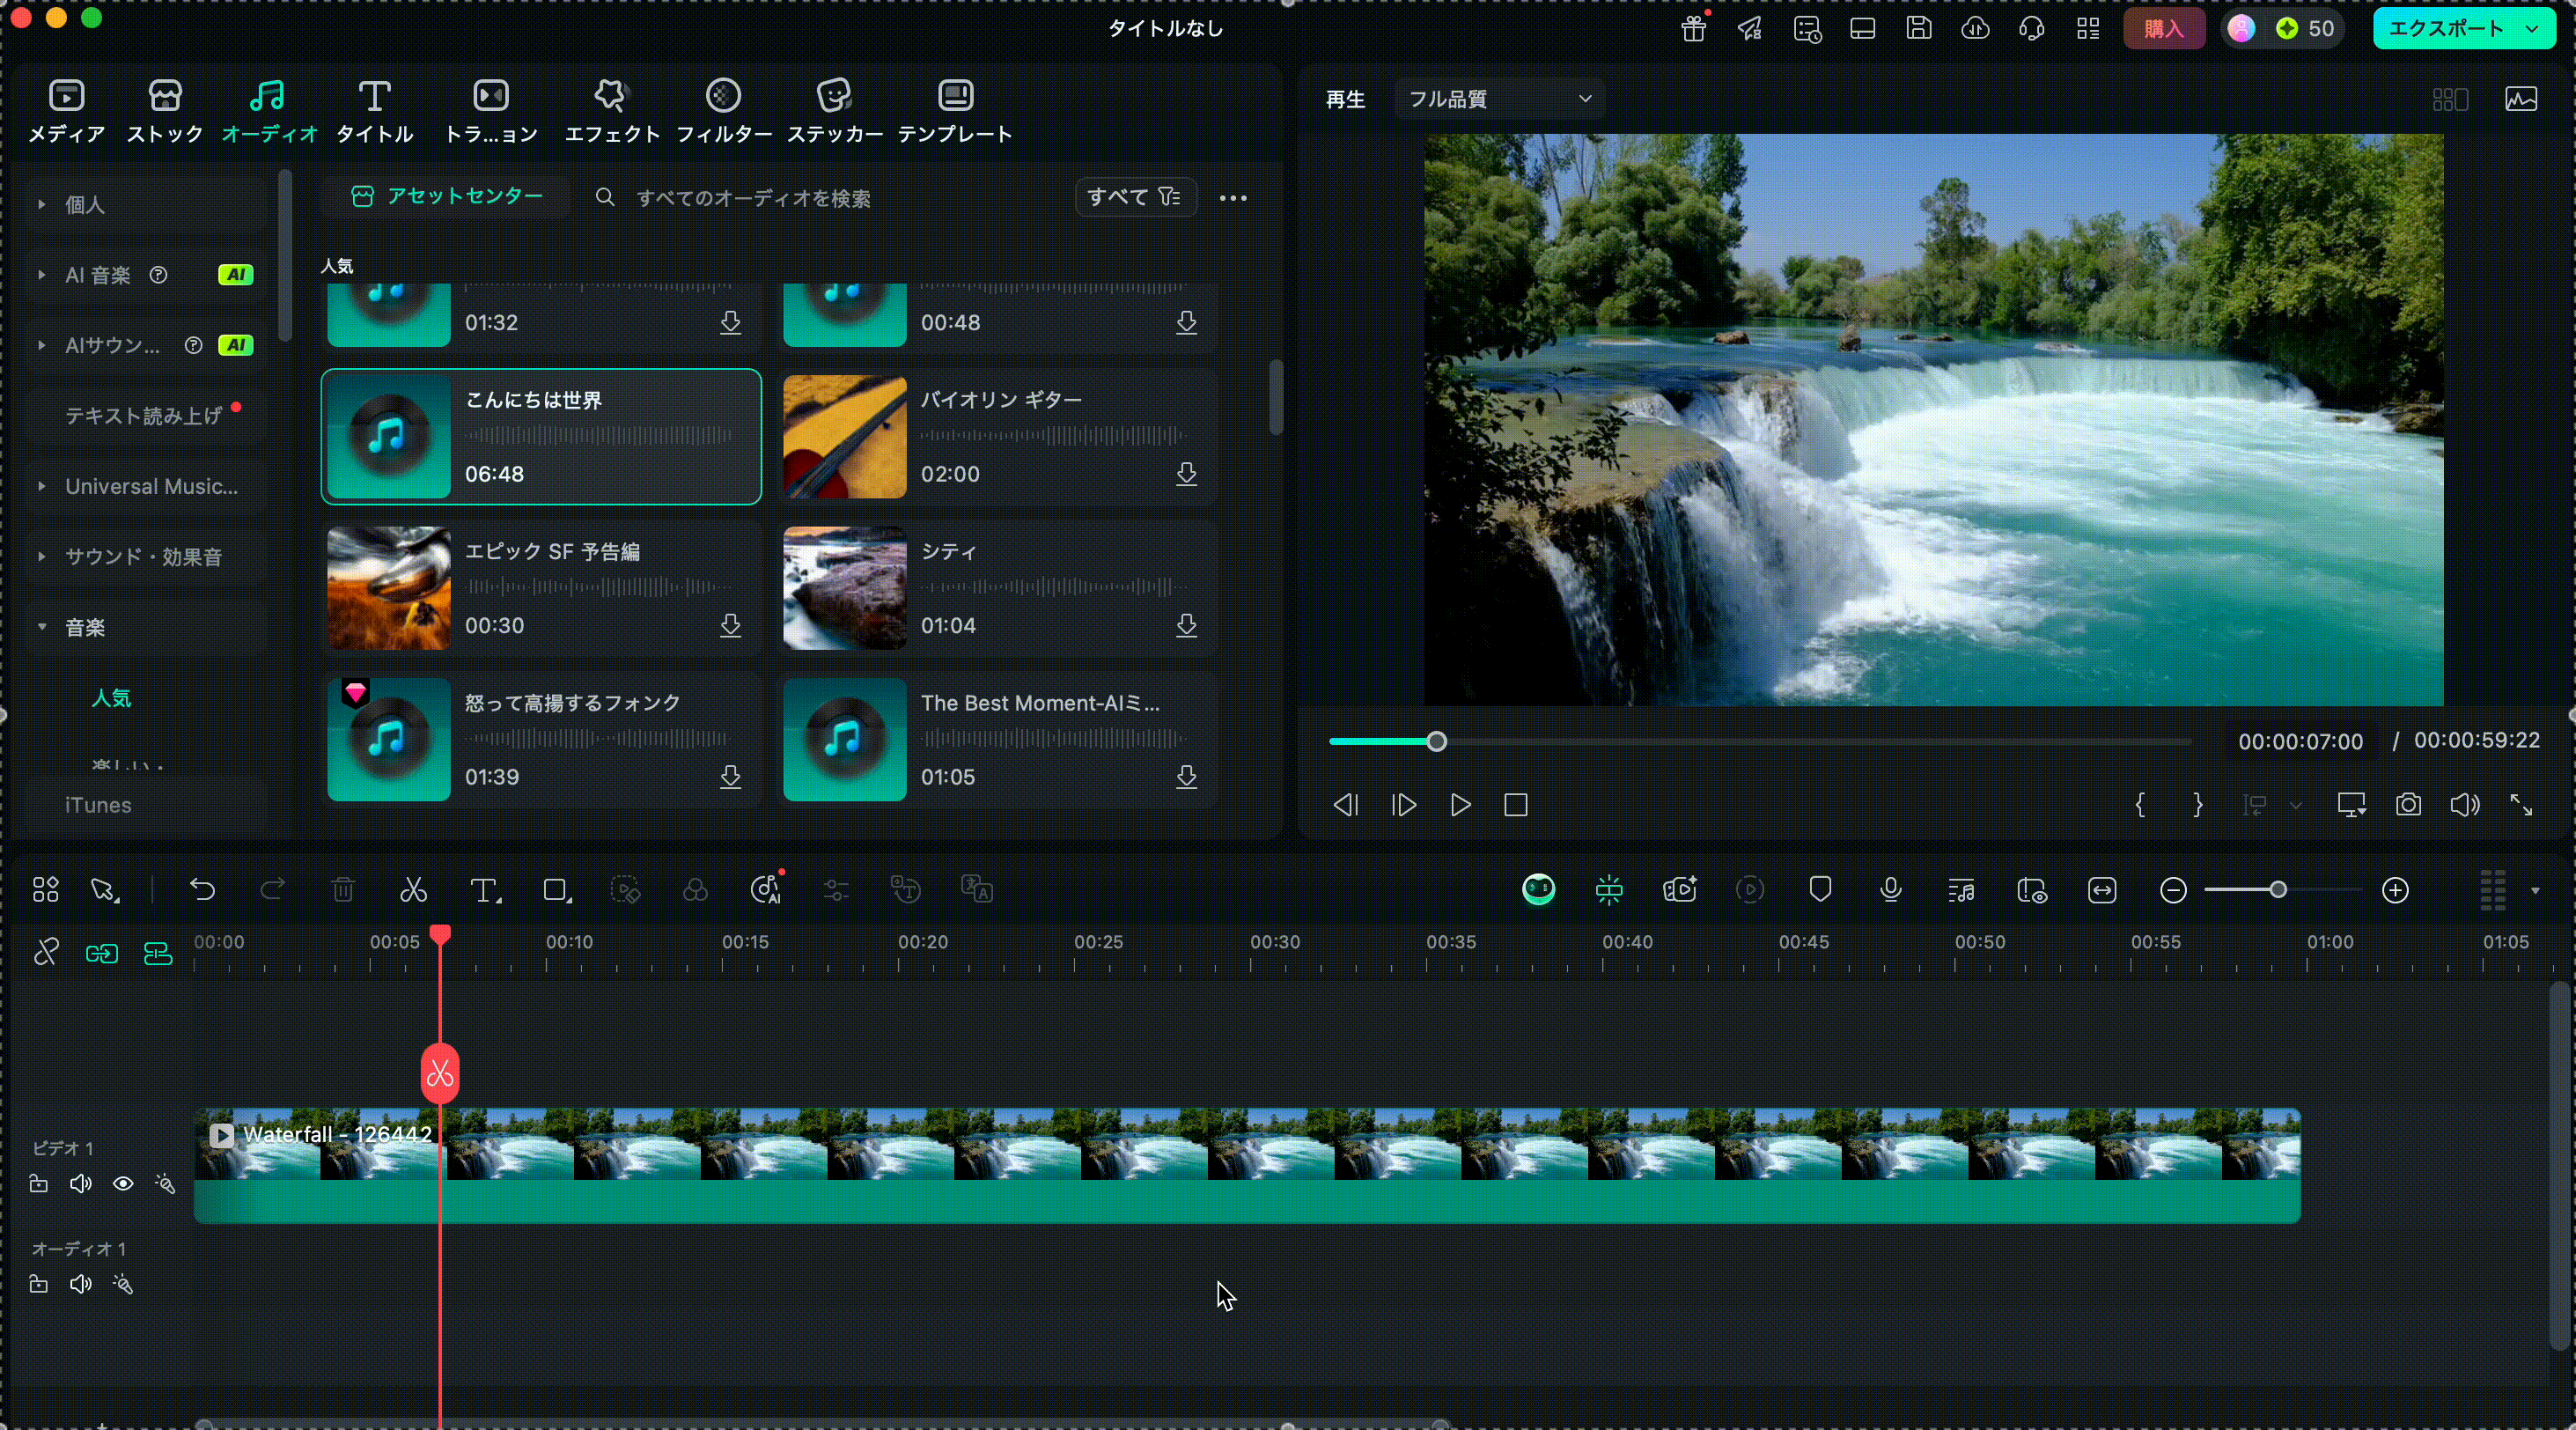
Task: Take a snapshot with the camera icon
Action: pos(2408,805)
